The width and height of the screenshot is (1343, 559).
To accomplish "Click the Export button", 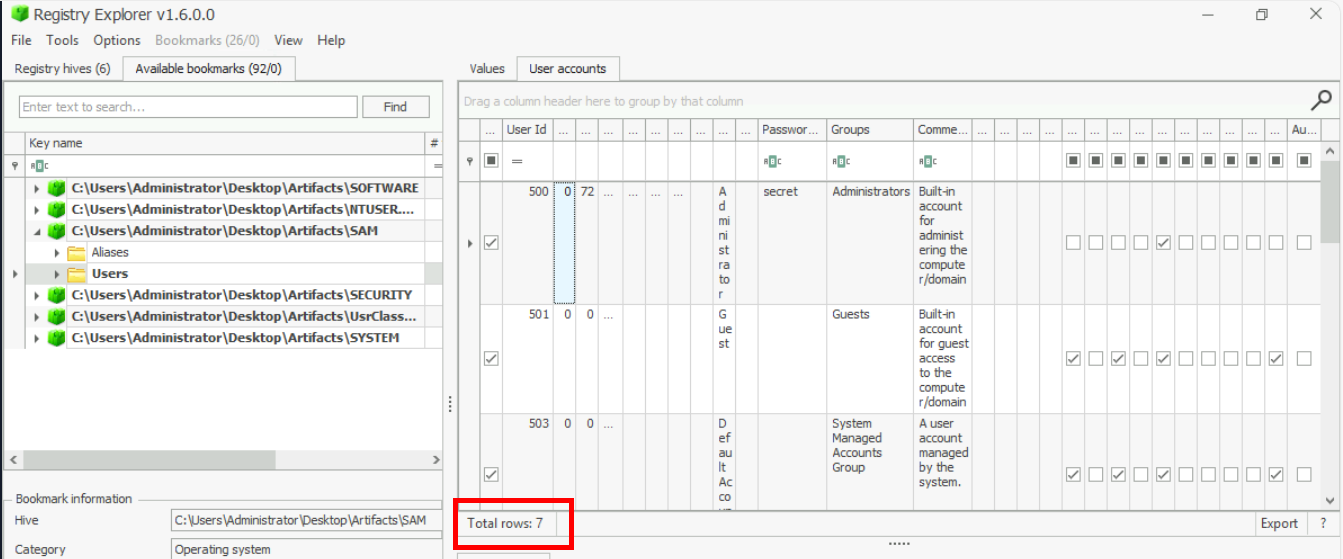I will 1278,523.
